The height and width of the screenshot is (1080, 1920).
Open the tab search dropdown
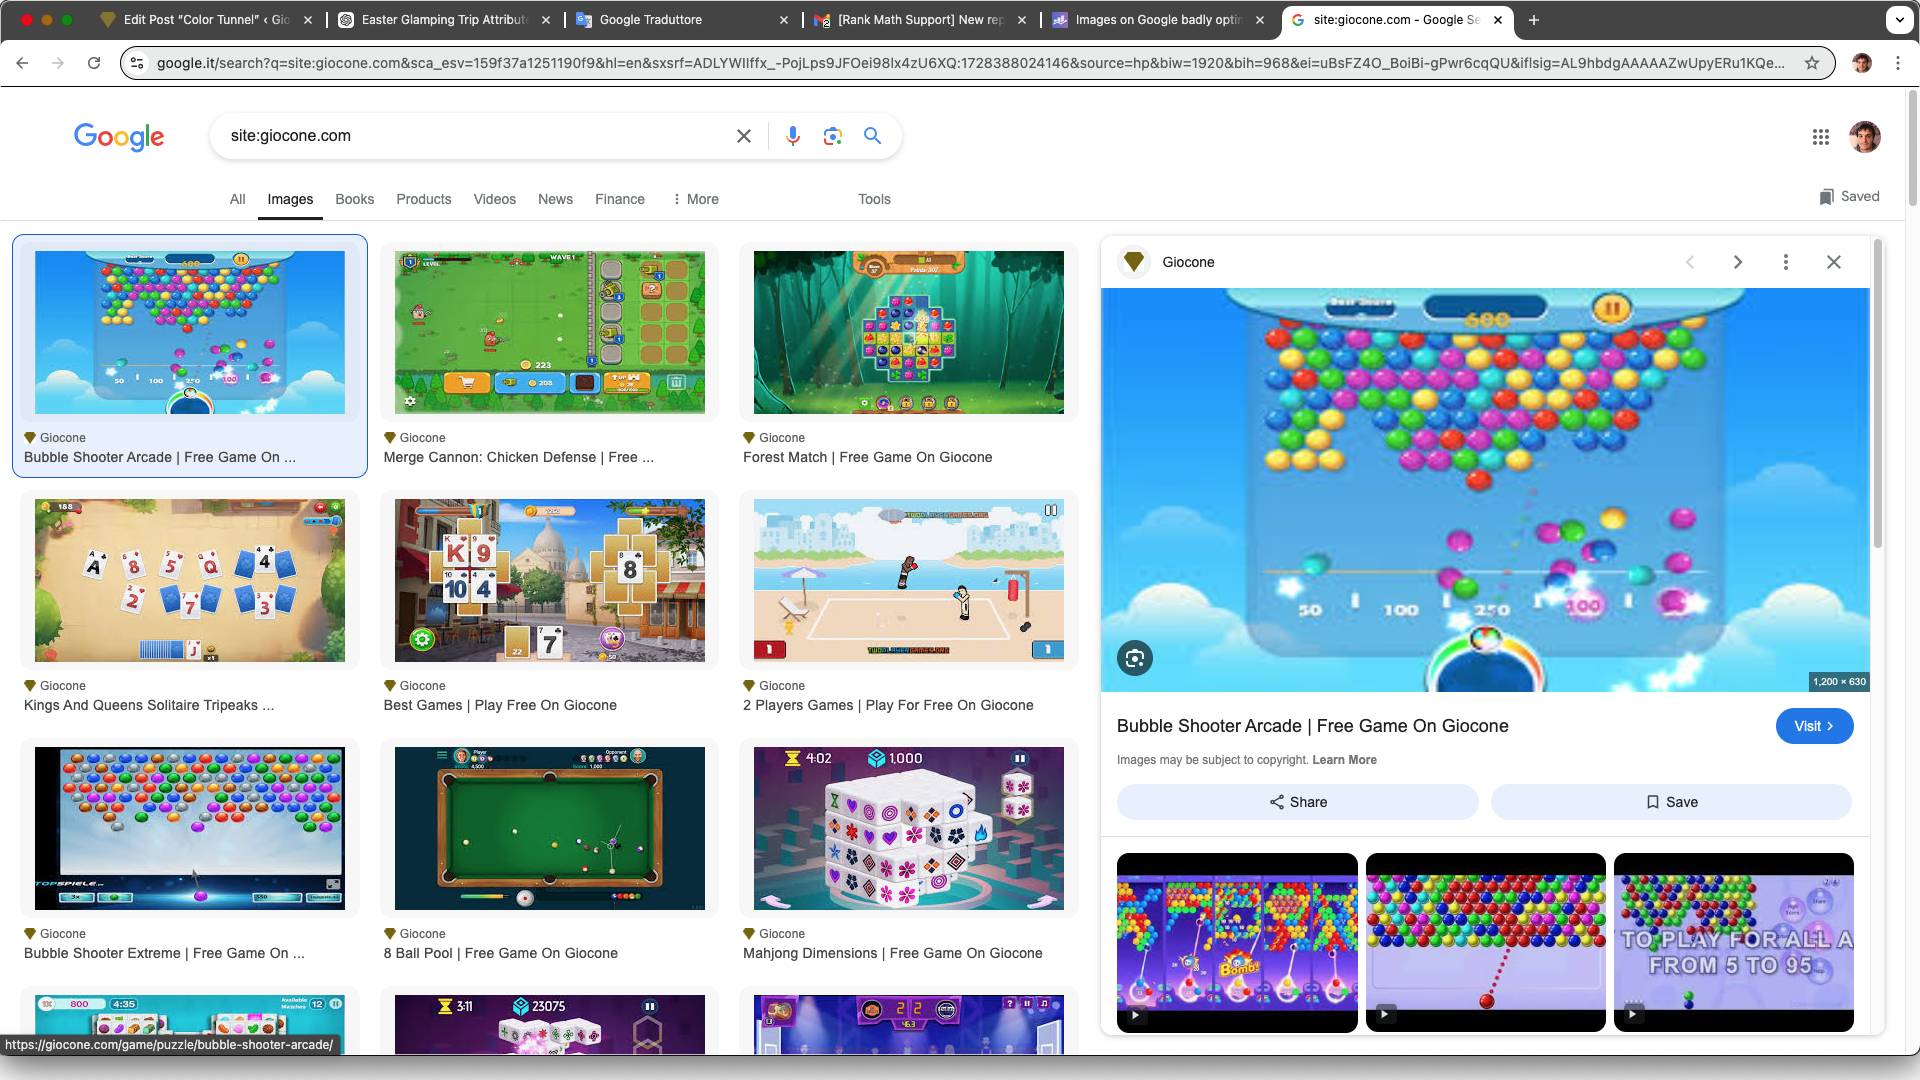point(1899,20)
